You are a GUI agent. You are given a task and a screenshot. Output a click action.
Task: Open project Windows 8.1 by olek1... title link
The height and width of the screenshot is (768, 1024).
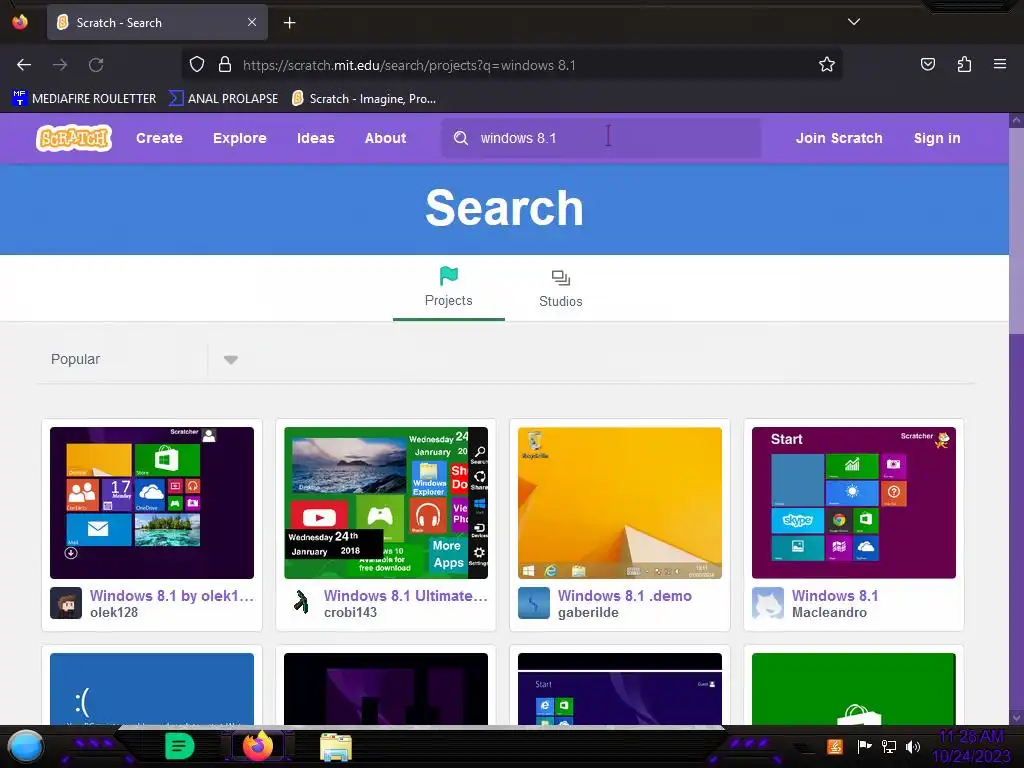tap(172, 596)
